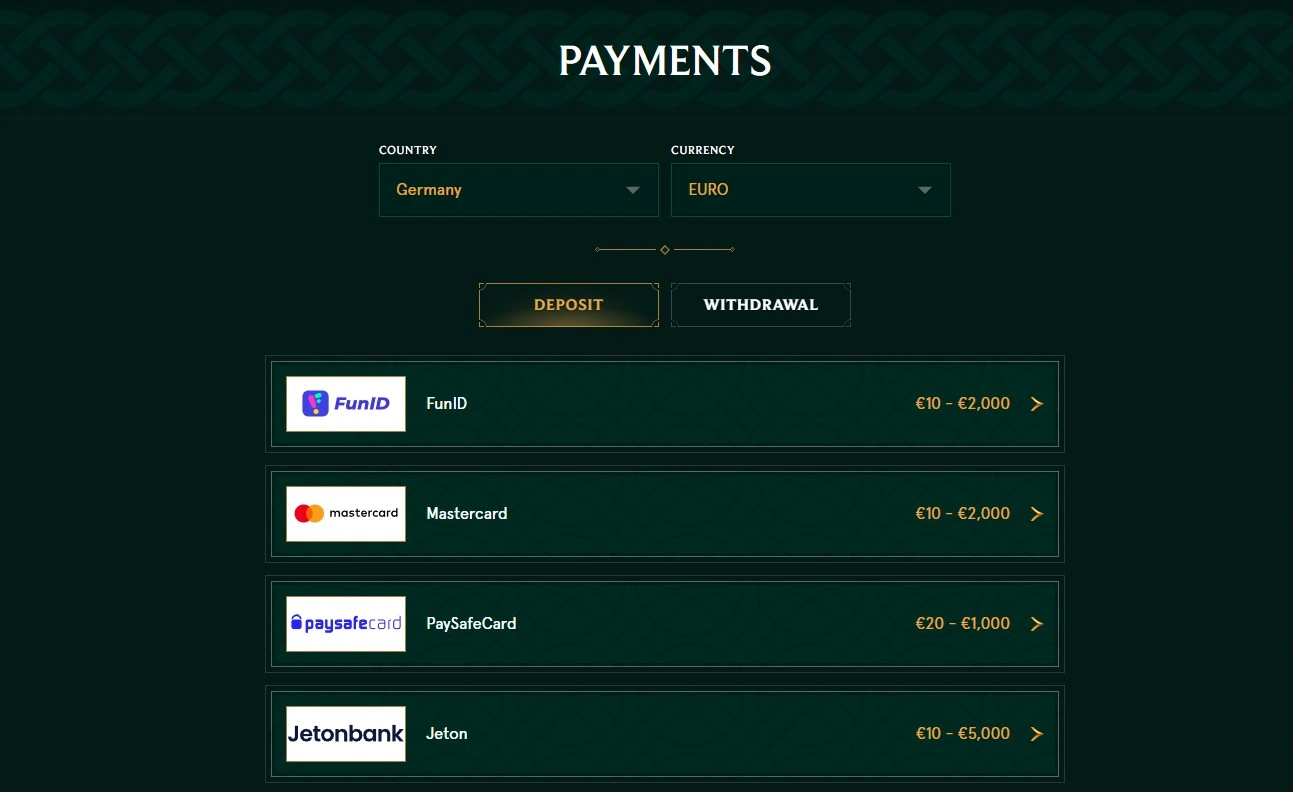Choose the Jeton payment option text
The width and height of the screenshot is (1293, 792).
(447, 734)
